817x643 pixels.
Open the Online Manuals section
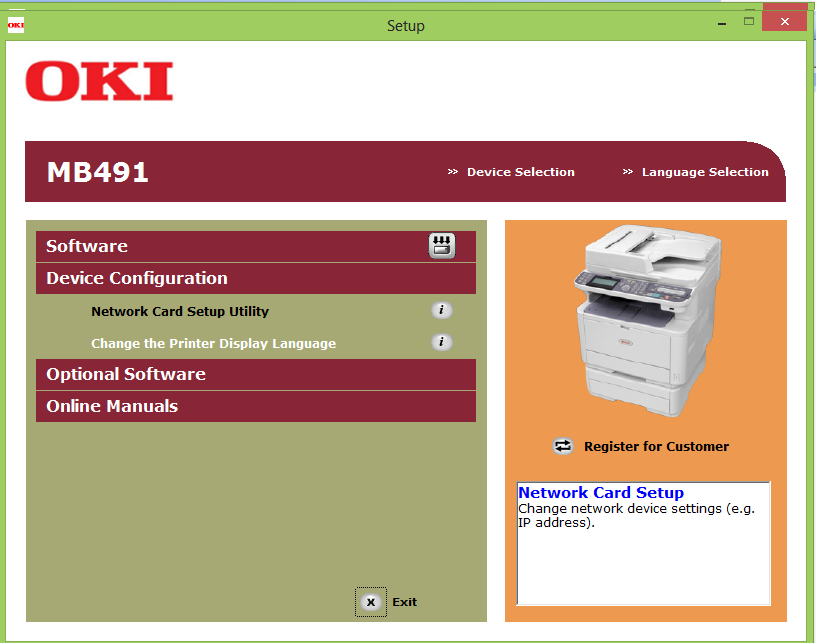tap(112, 406)
